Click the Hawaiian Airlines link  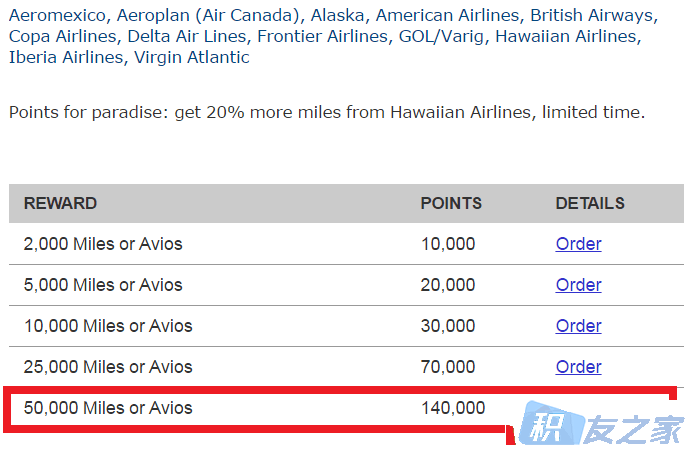point(566,37)
